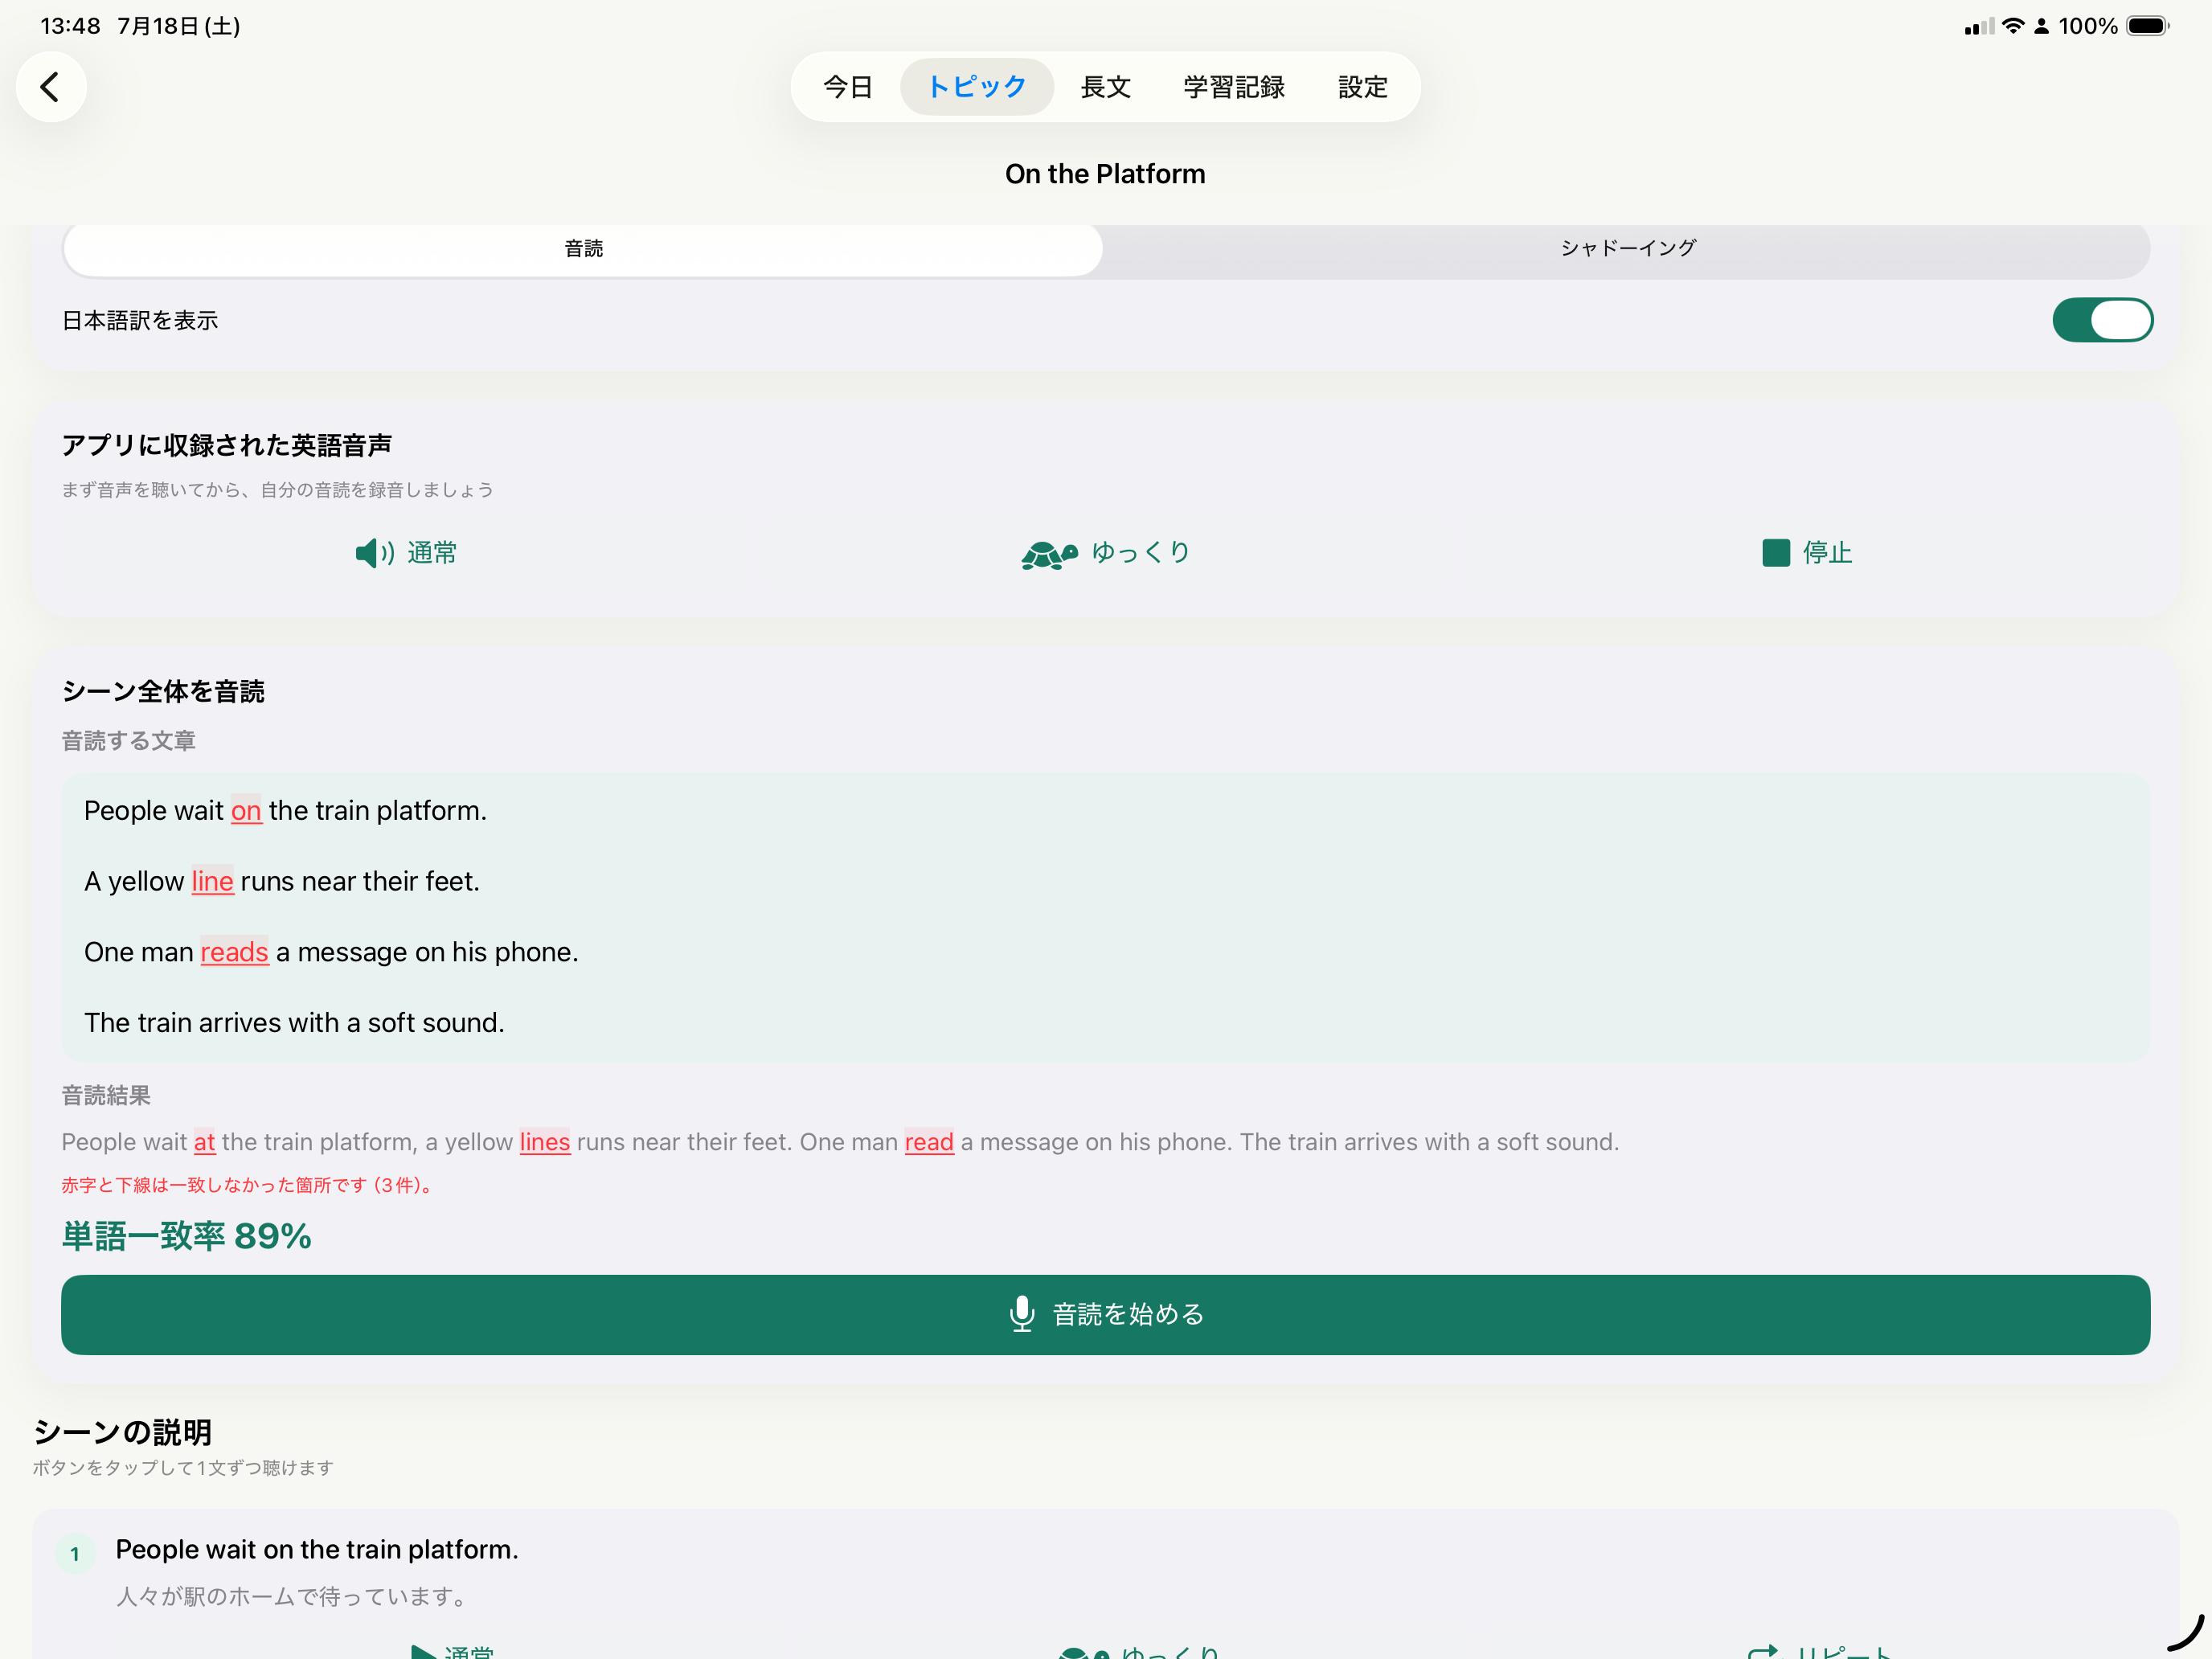Toggle off 日本語訳を表示 switch

pos(2102,320)
